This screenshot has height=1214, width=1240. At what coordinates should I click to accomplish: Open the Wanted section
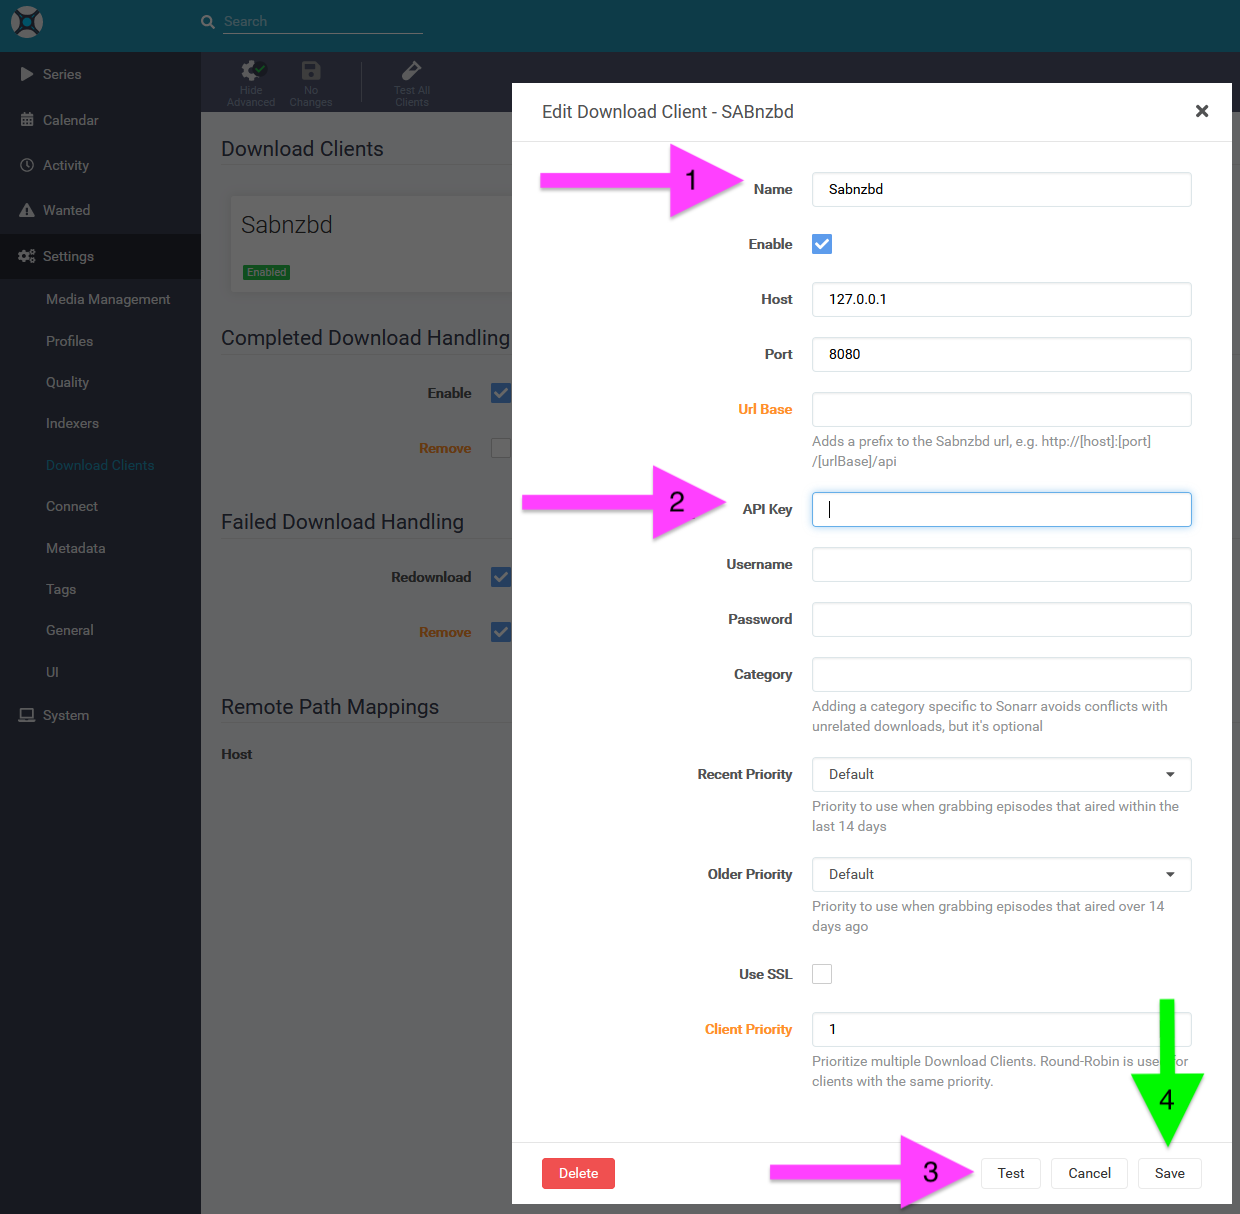pos(66,210)
